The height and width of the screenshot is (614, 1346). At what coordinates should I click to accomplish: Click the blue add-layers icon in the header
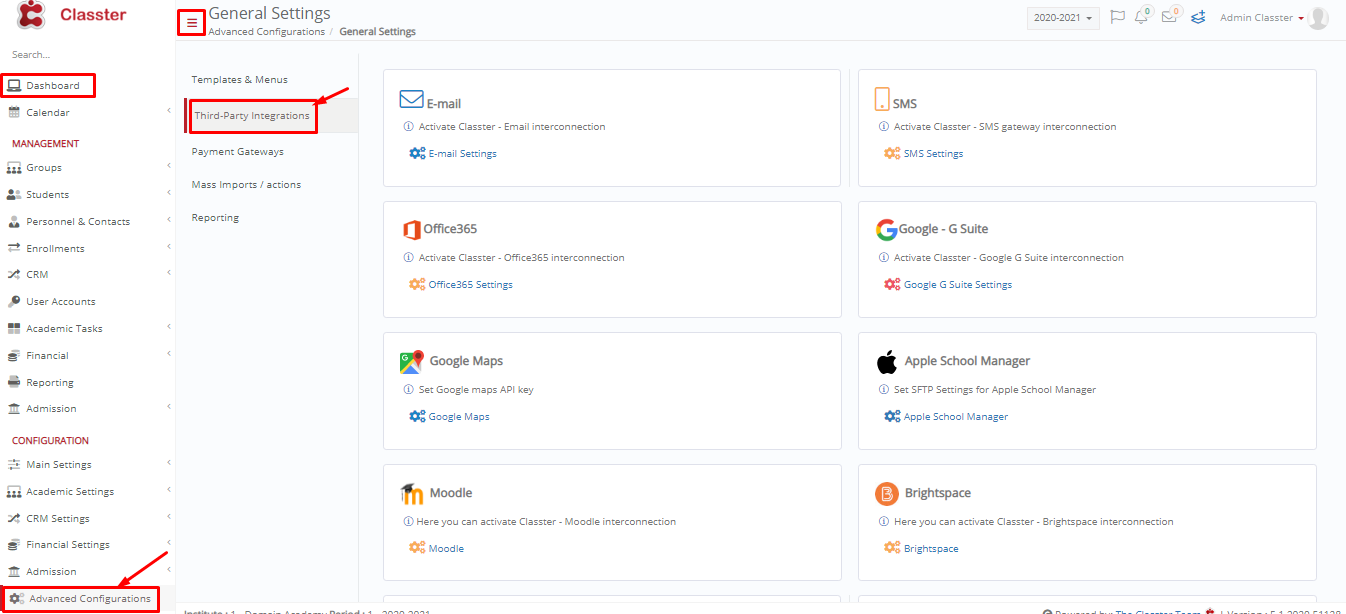pyautogui.click(x=1197, y=18)
